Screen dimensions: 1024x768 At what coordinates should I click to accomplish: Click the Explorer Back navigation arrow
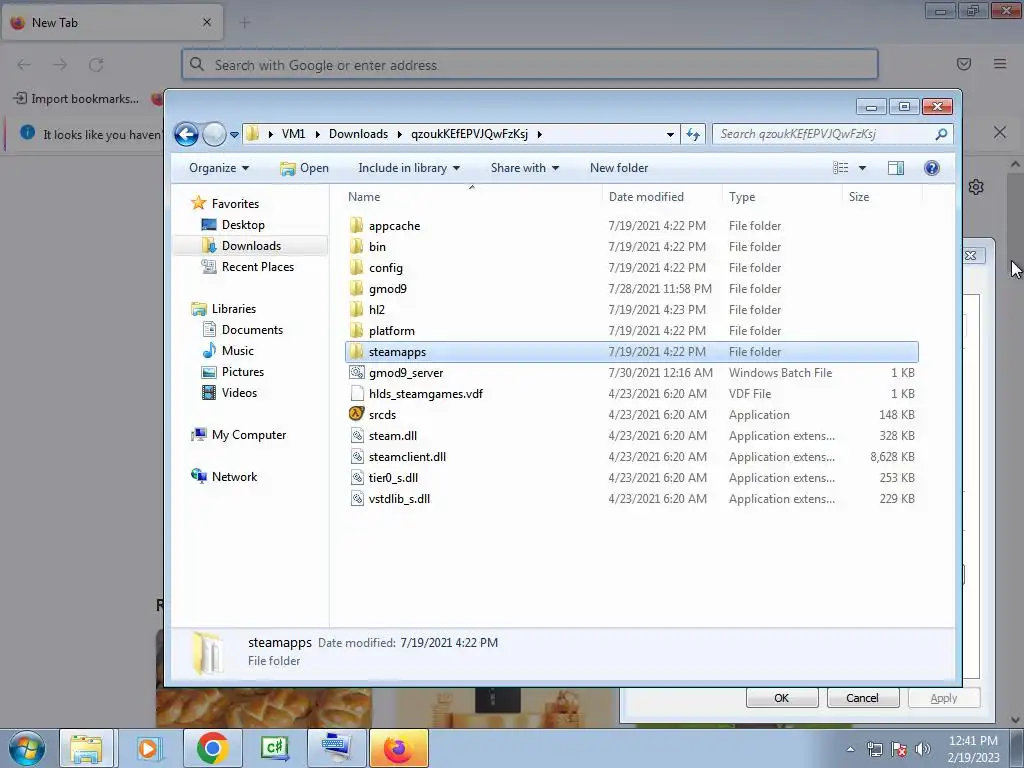[186, 135]
